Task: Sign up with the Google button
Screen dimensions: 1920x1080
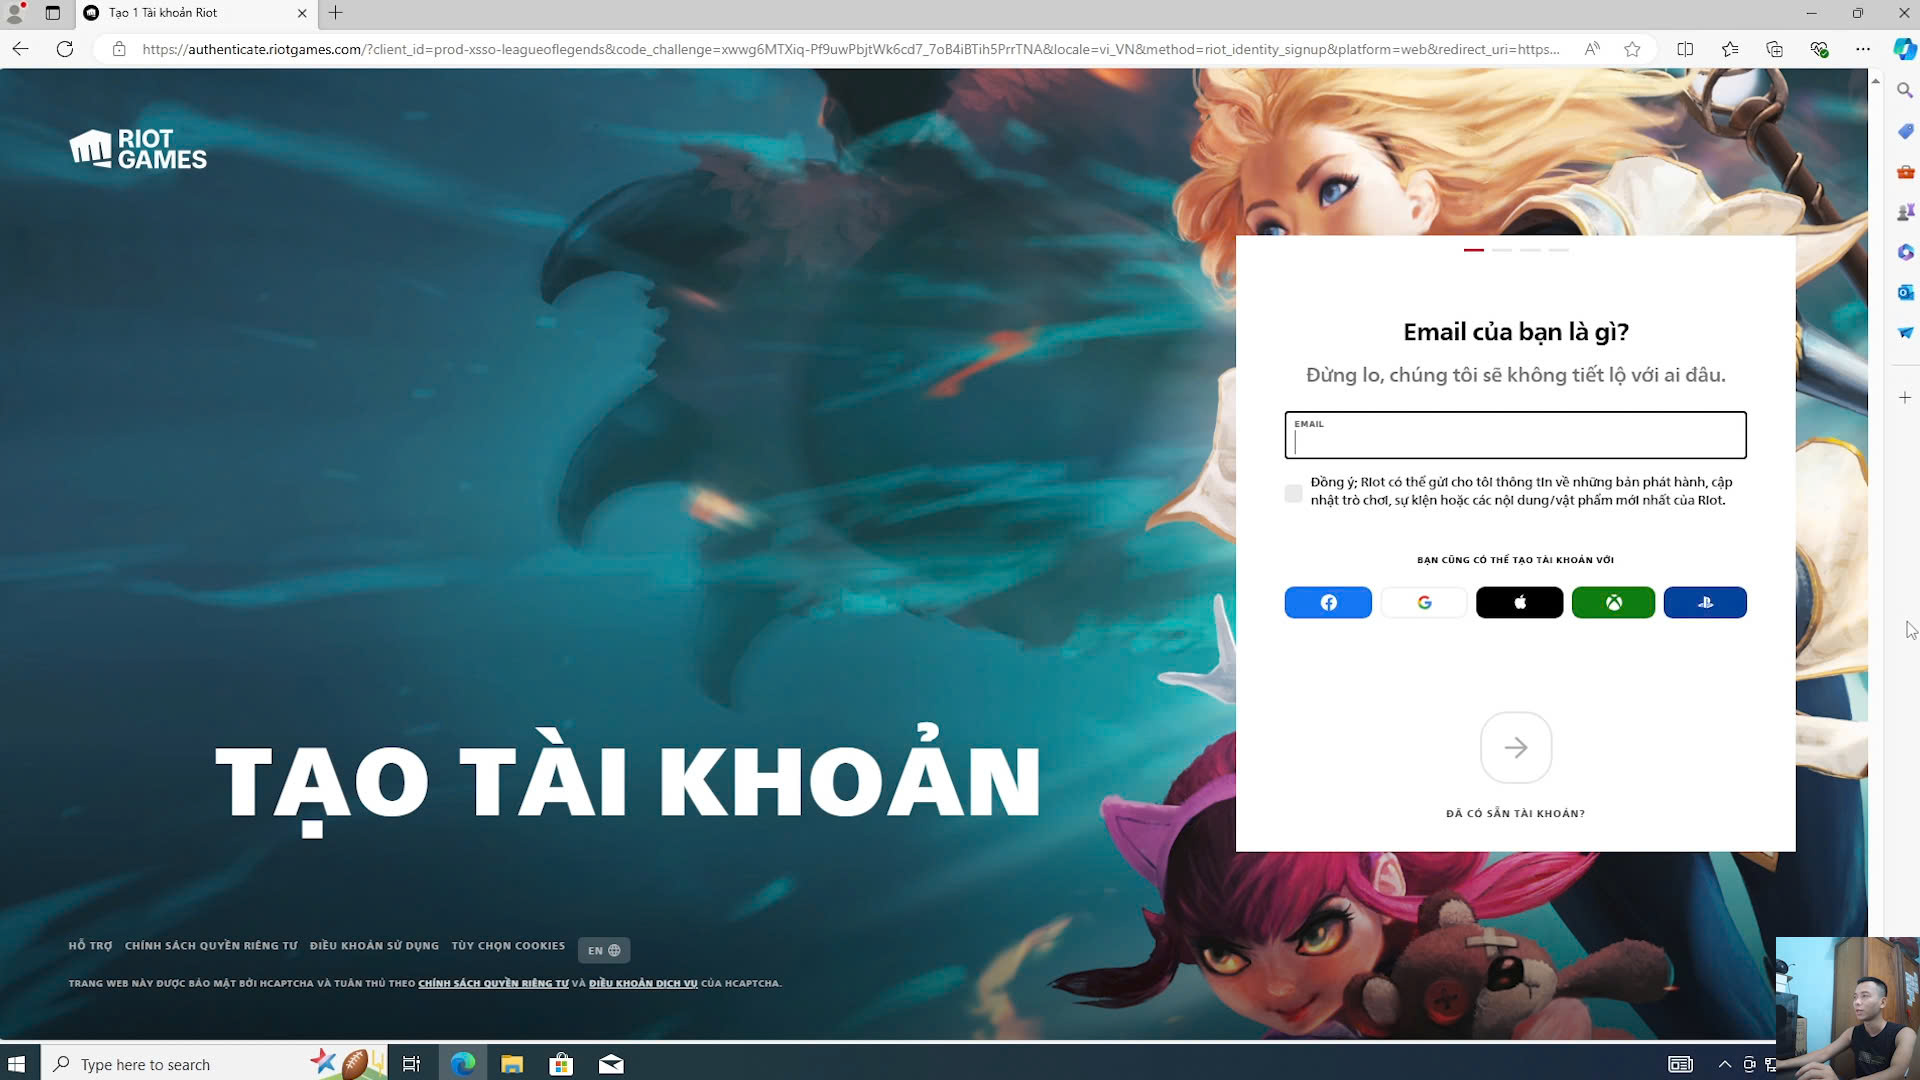Action: [x=1423, y=602]
